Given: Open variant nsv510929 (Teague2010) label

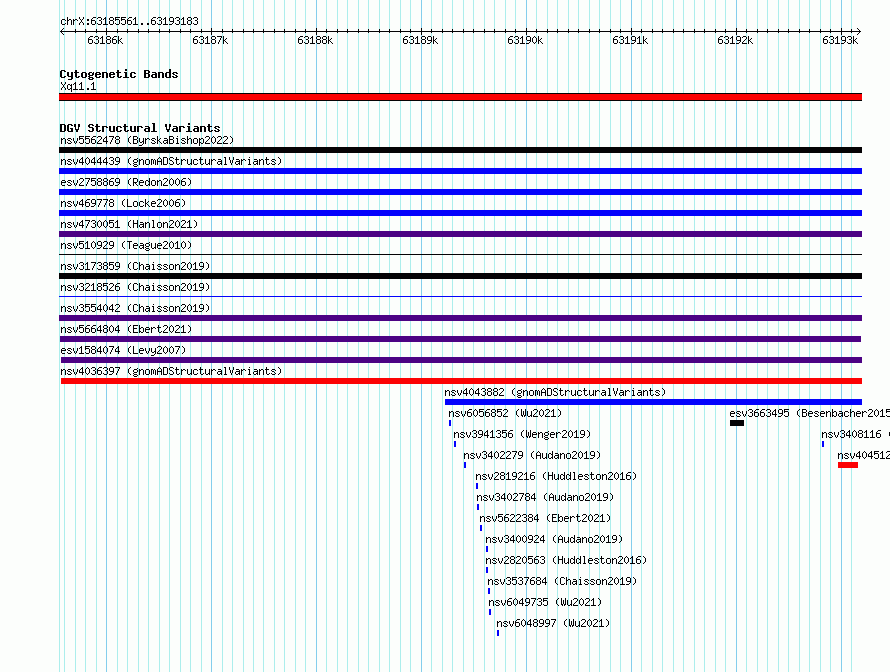Looking at the screenshot, I should pyautogui.click(x=126, y=245).
